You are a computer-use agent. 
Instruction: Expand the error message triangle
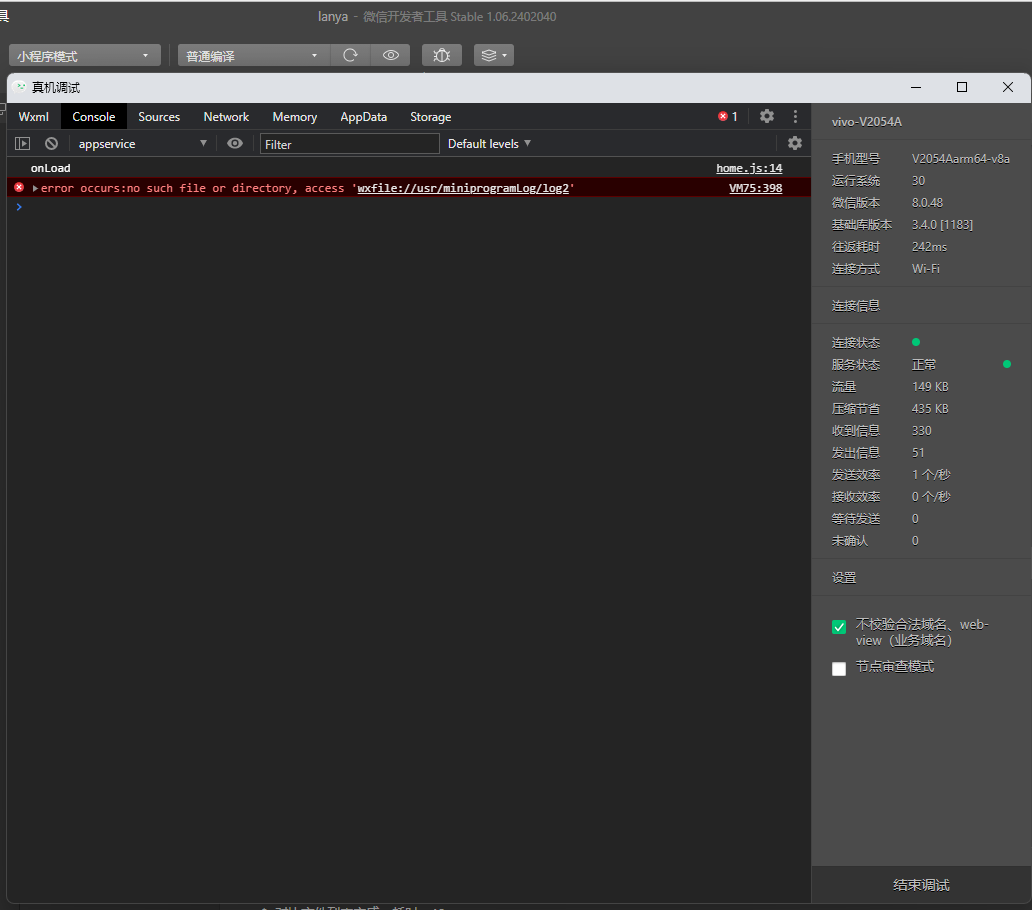pyautogui.click(x=35, y=188)
